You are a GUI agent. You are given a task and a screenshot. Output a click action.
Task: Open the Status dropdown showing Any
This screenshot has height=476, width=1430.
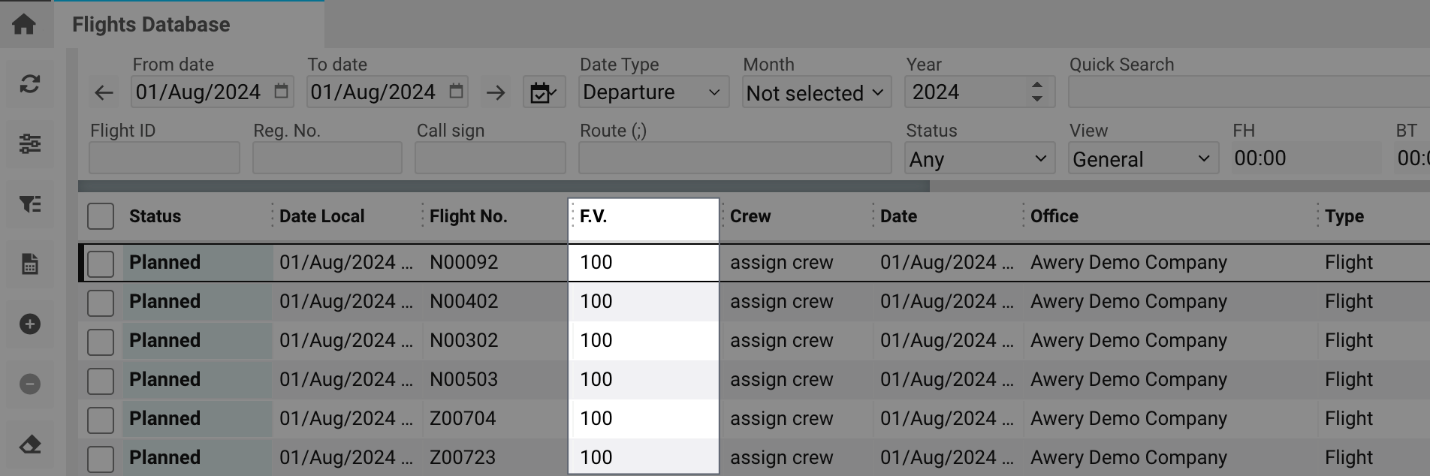[x=980, y=159]
